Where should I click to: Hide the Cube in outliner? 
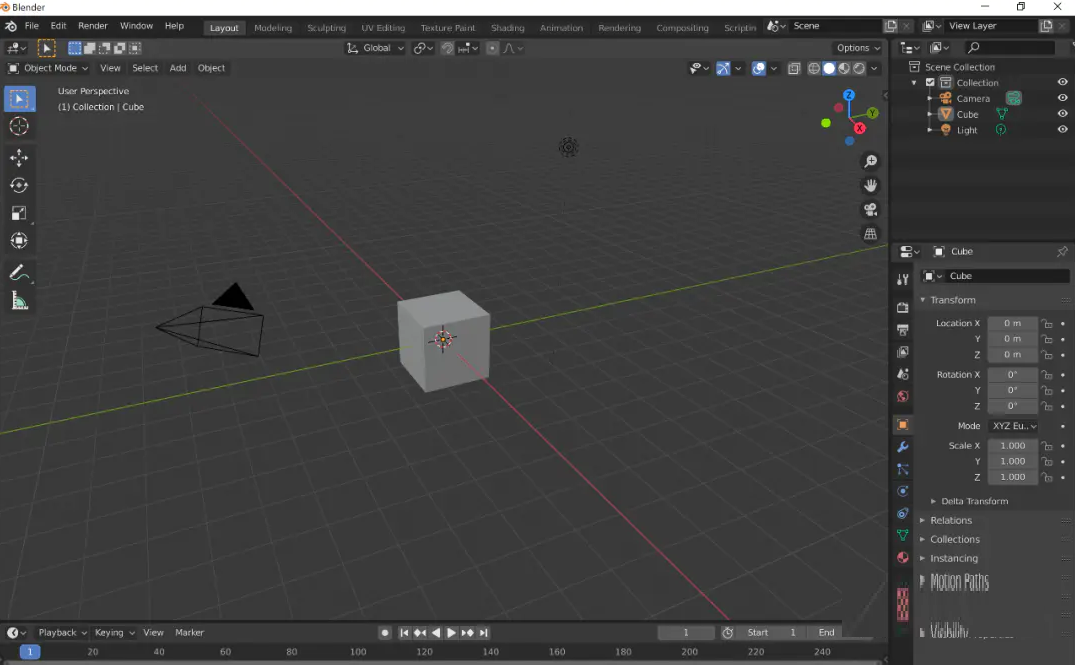coord(1063,114)
